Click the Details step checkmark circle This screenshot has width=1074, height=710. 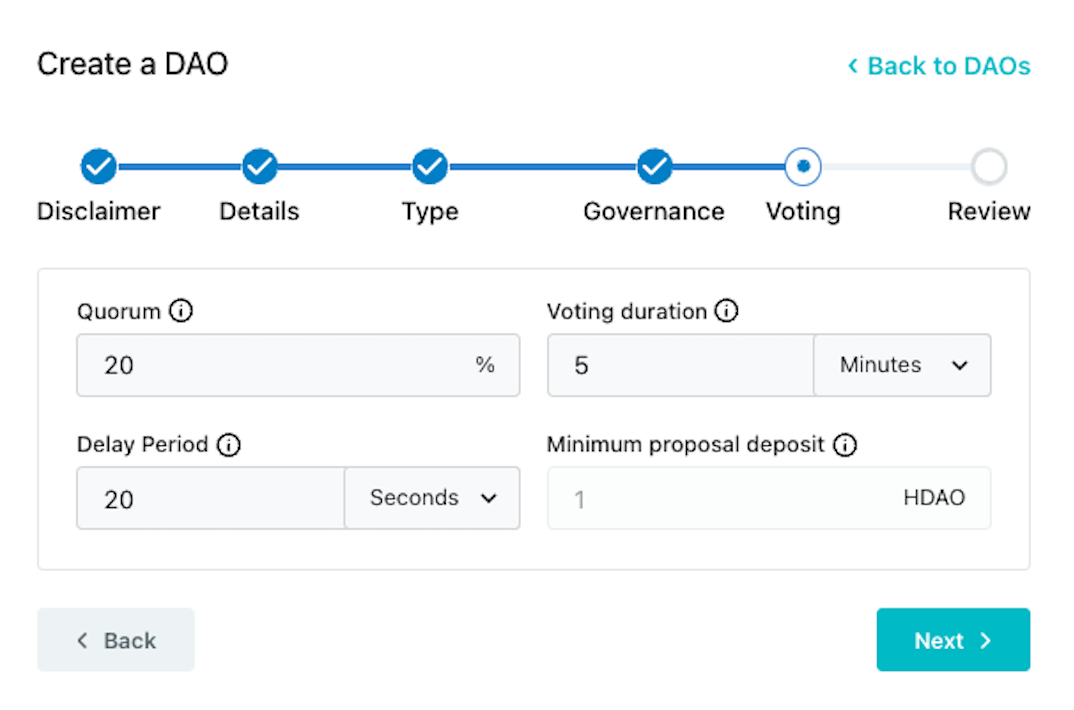coord(259,167)
